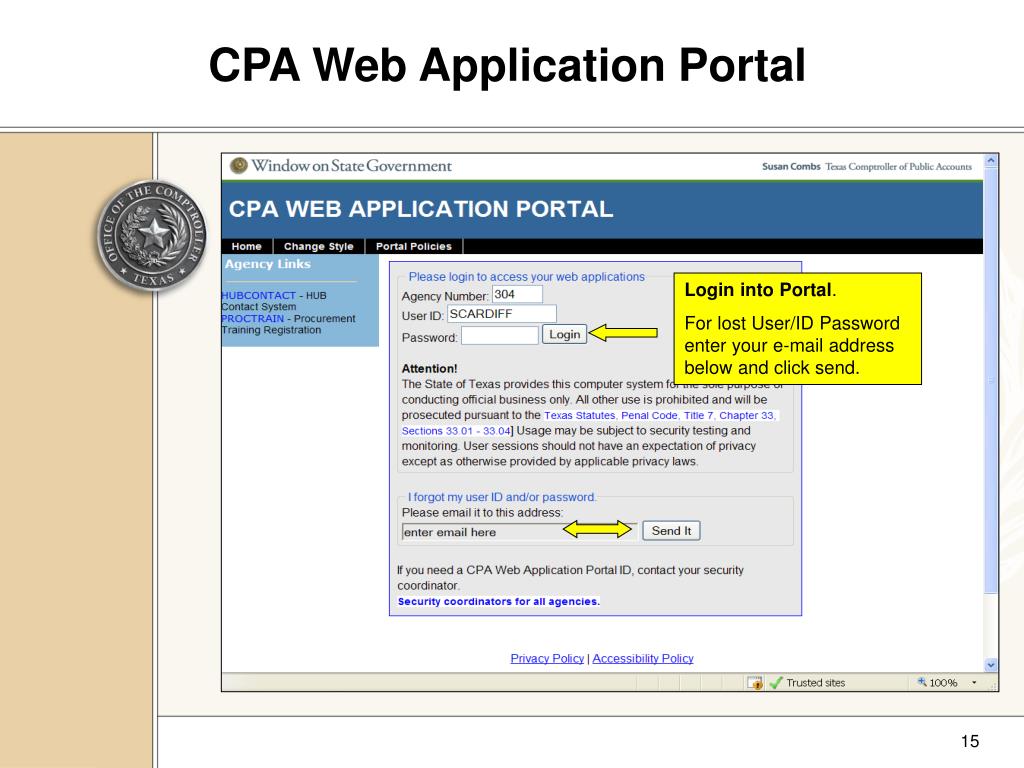Click the Attention! heading text
This screenshot has height=768, width=1024.
coord(429,368)
